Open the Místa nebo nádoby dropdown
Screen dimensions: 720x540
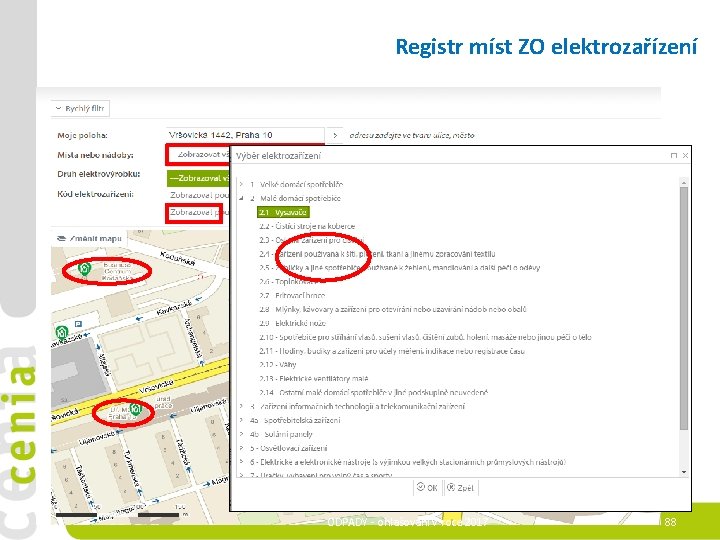[x=198, y=155]
